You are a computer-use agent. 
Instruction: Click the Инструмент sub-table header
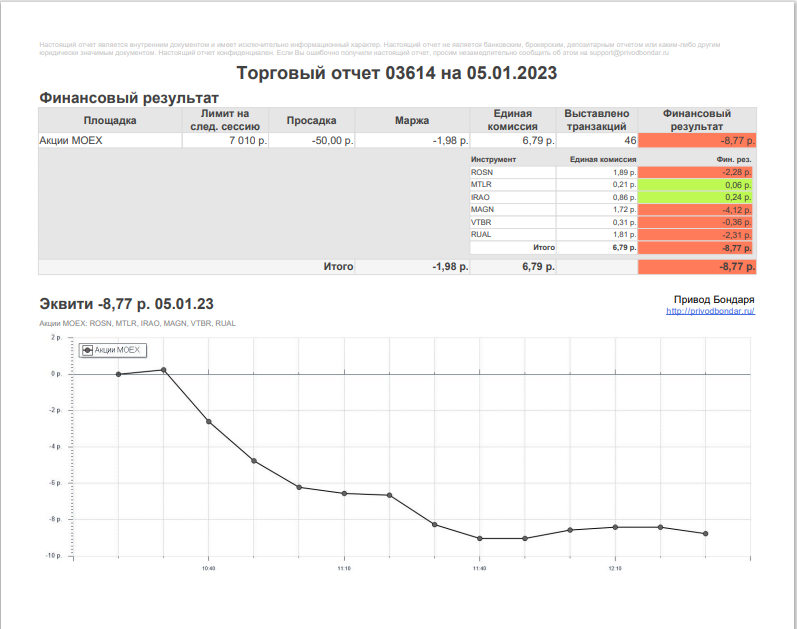tap(493, 159)
